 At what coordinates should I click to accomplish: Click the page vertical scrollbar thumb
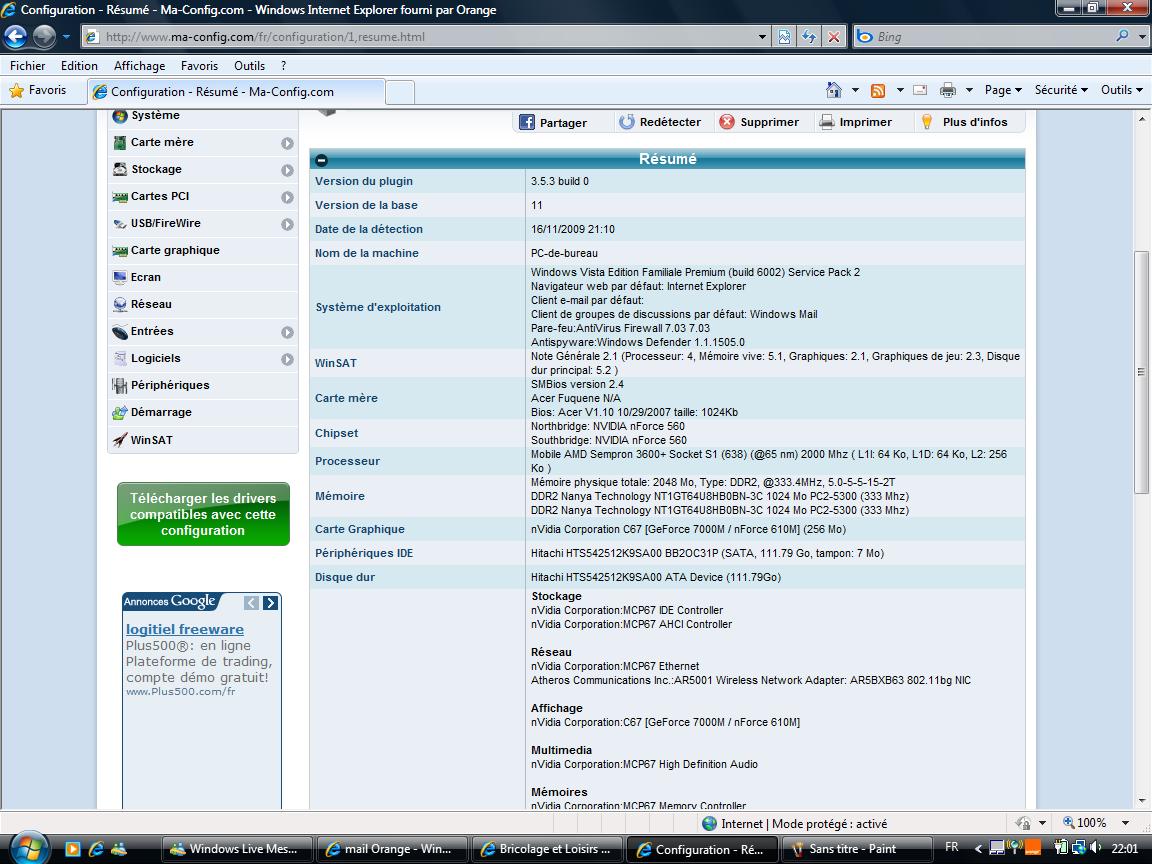(x=1141, y=372)
